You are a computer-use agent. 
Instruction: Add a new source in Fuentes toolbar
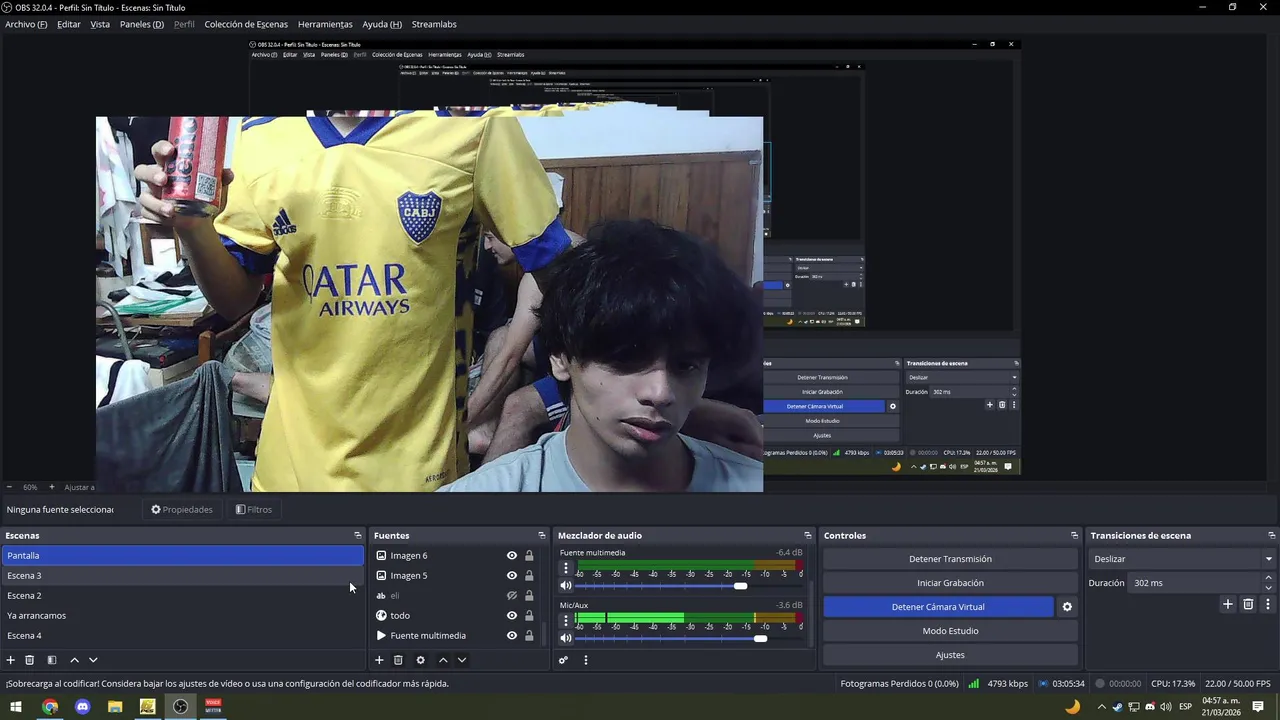pos(379,660)
